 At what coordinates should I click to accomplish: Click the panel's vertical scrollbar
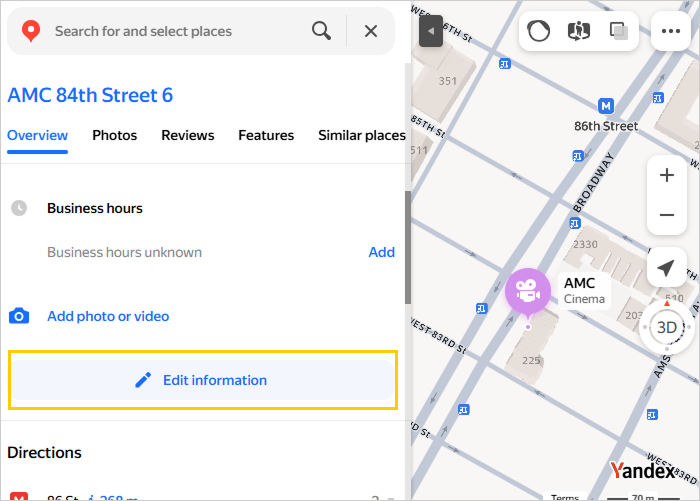point(408,248)
